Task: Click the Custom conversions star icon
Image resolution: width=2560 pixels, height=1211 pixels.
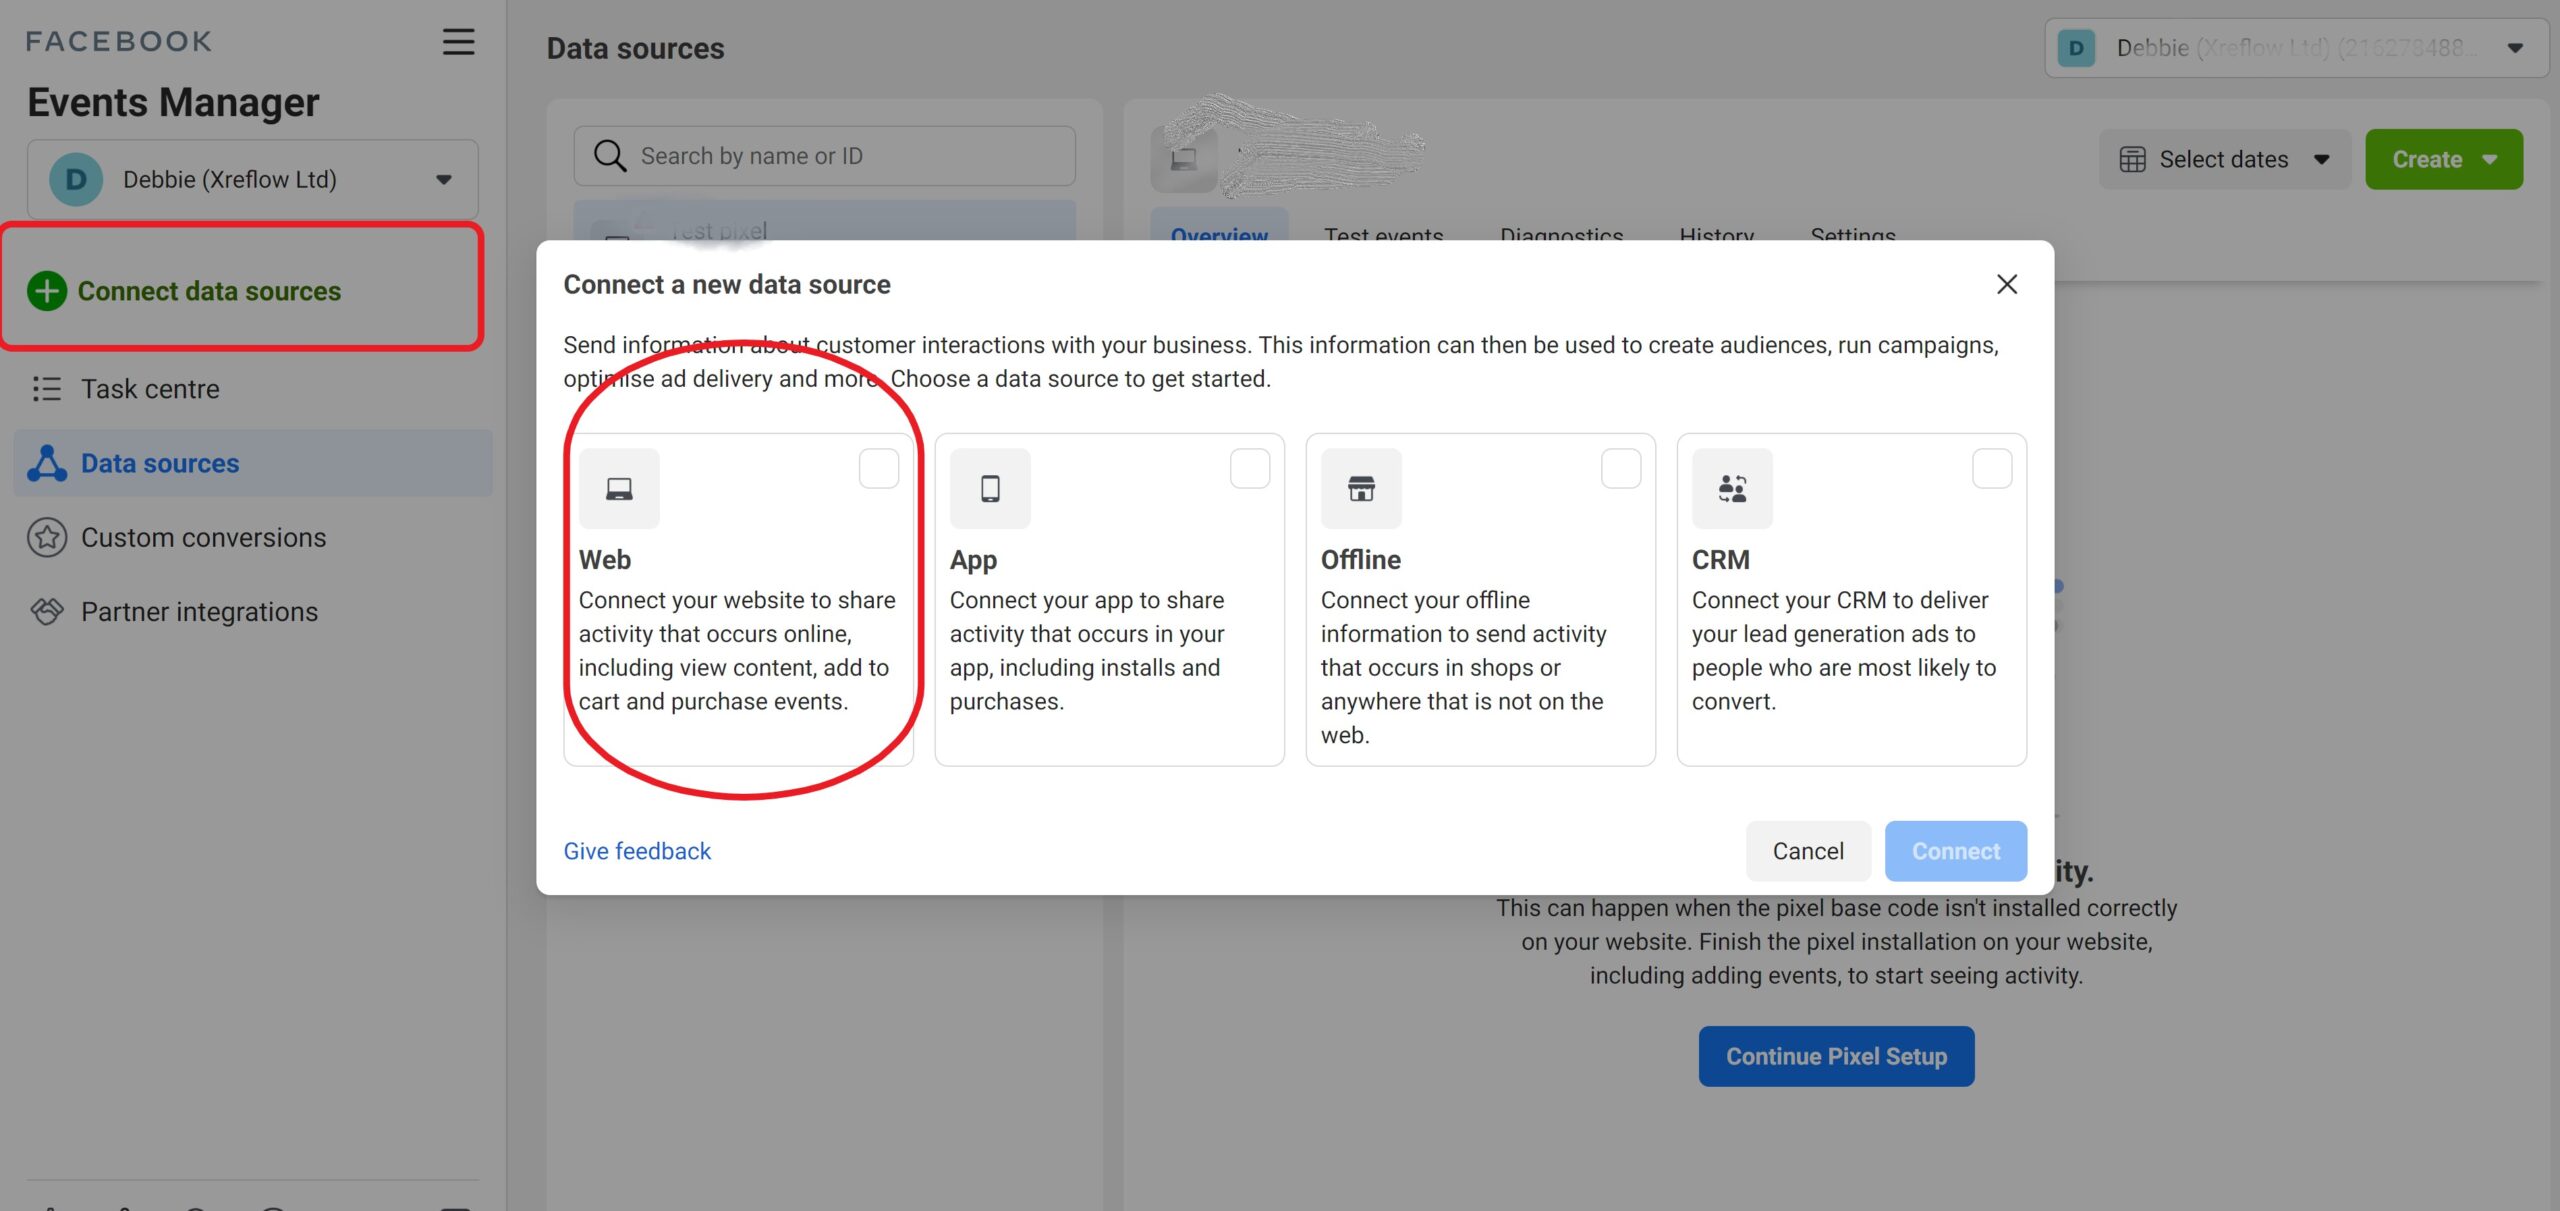Action: point(47,538)
